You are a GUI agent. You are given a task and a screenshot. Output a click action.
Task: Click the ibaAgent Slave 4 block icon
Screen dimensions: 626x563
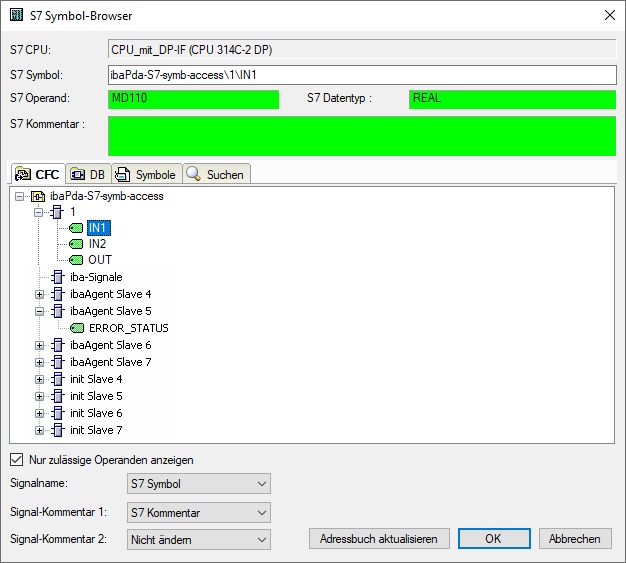58,294
